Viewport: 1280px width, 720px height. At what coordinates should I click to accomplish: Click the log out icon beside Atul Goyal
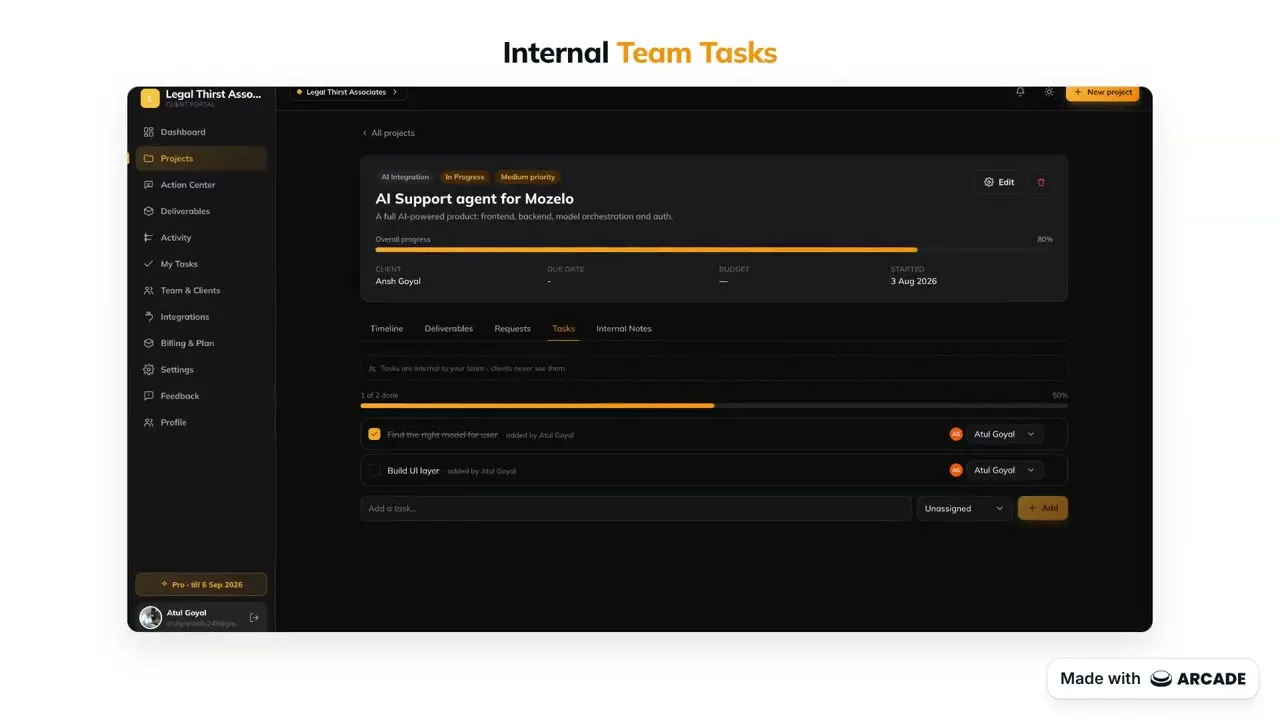254,618
